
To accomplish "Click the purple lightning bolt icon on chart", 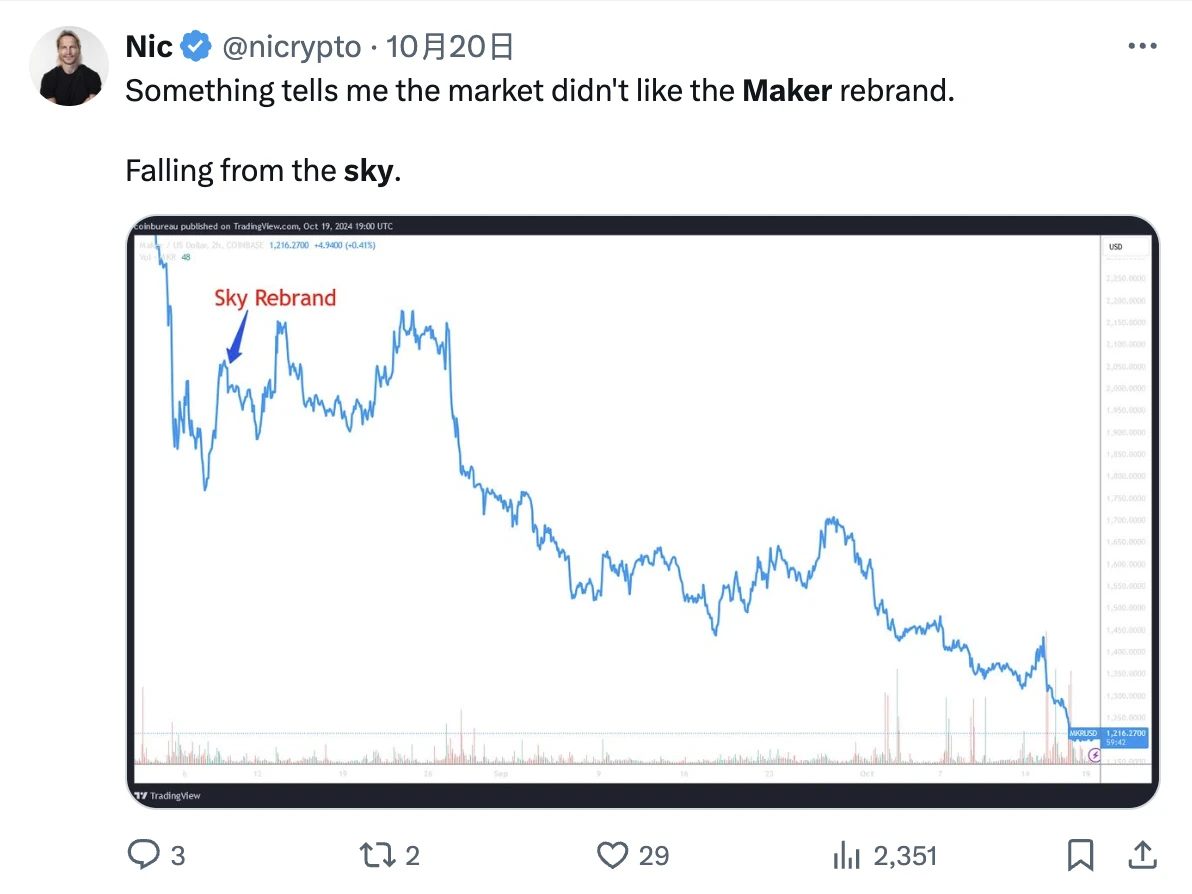I will pyautogui.click(x=1092, y=756).
